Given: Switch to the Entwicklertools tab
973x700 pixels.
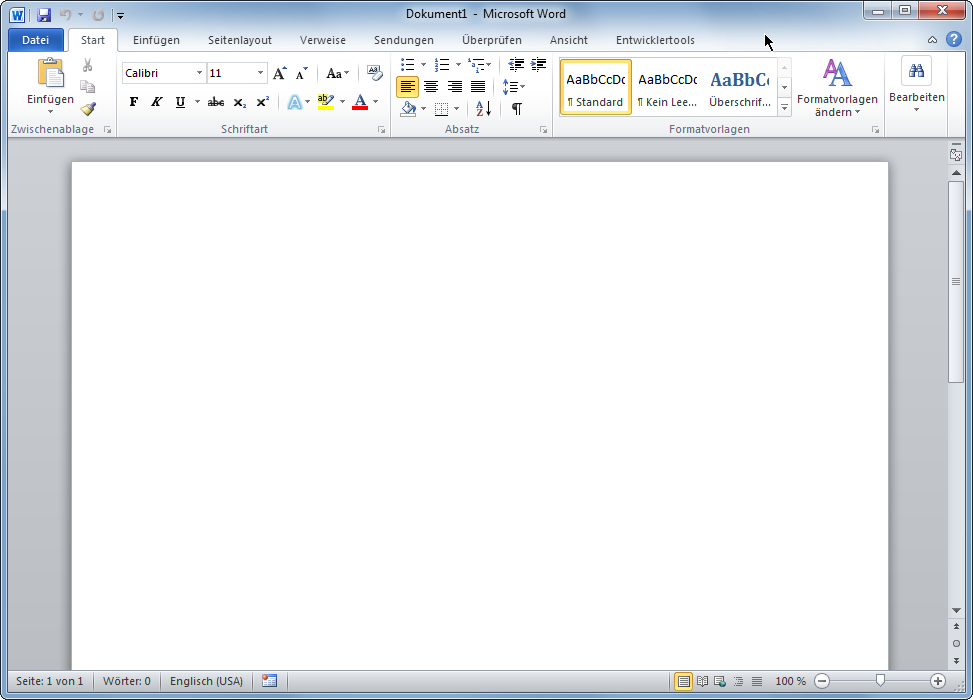Looking at the screenshot, I should point(655,40).
